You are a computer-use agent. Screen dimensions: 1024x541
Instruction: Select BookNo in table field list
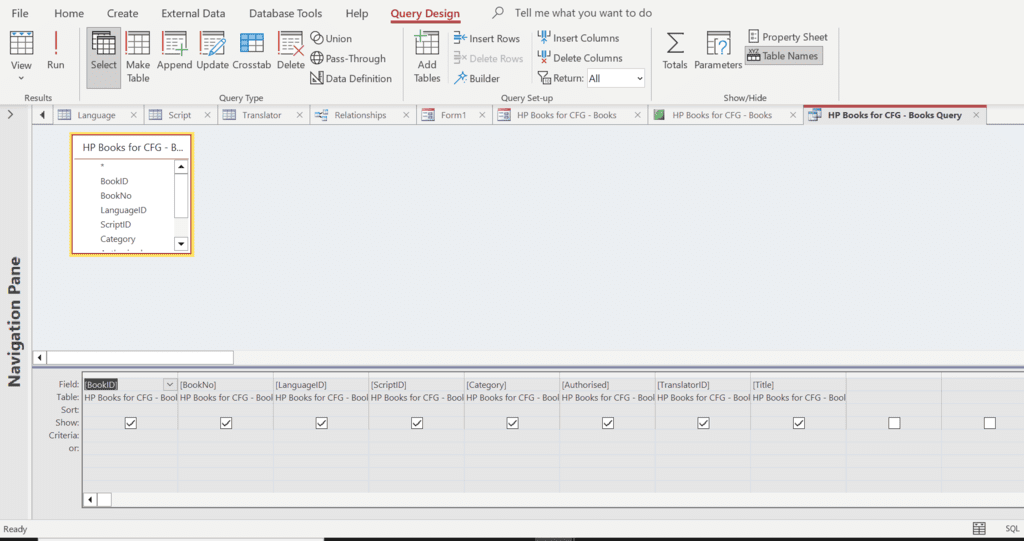click(x=116, y=195)
